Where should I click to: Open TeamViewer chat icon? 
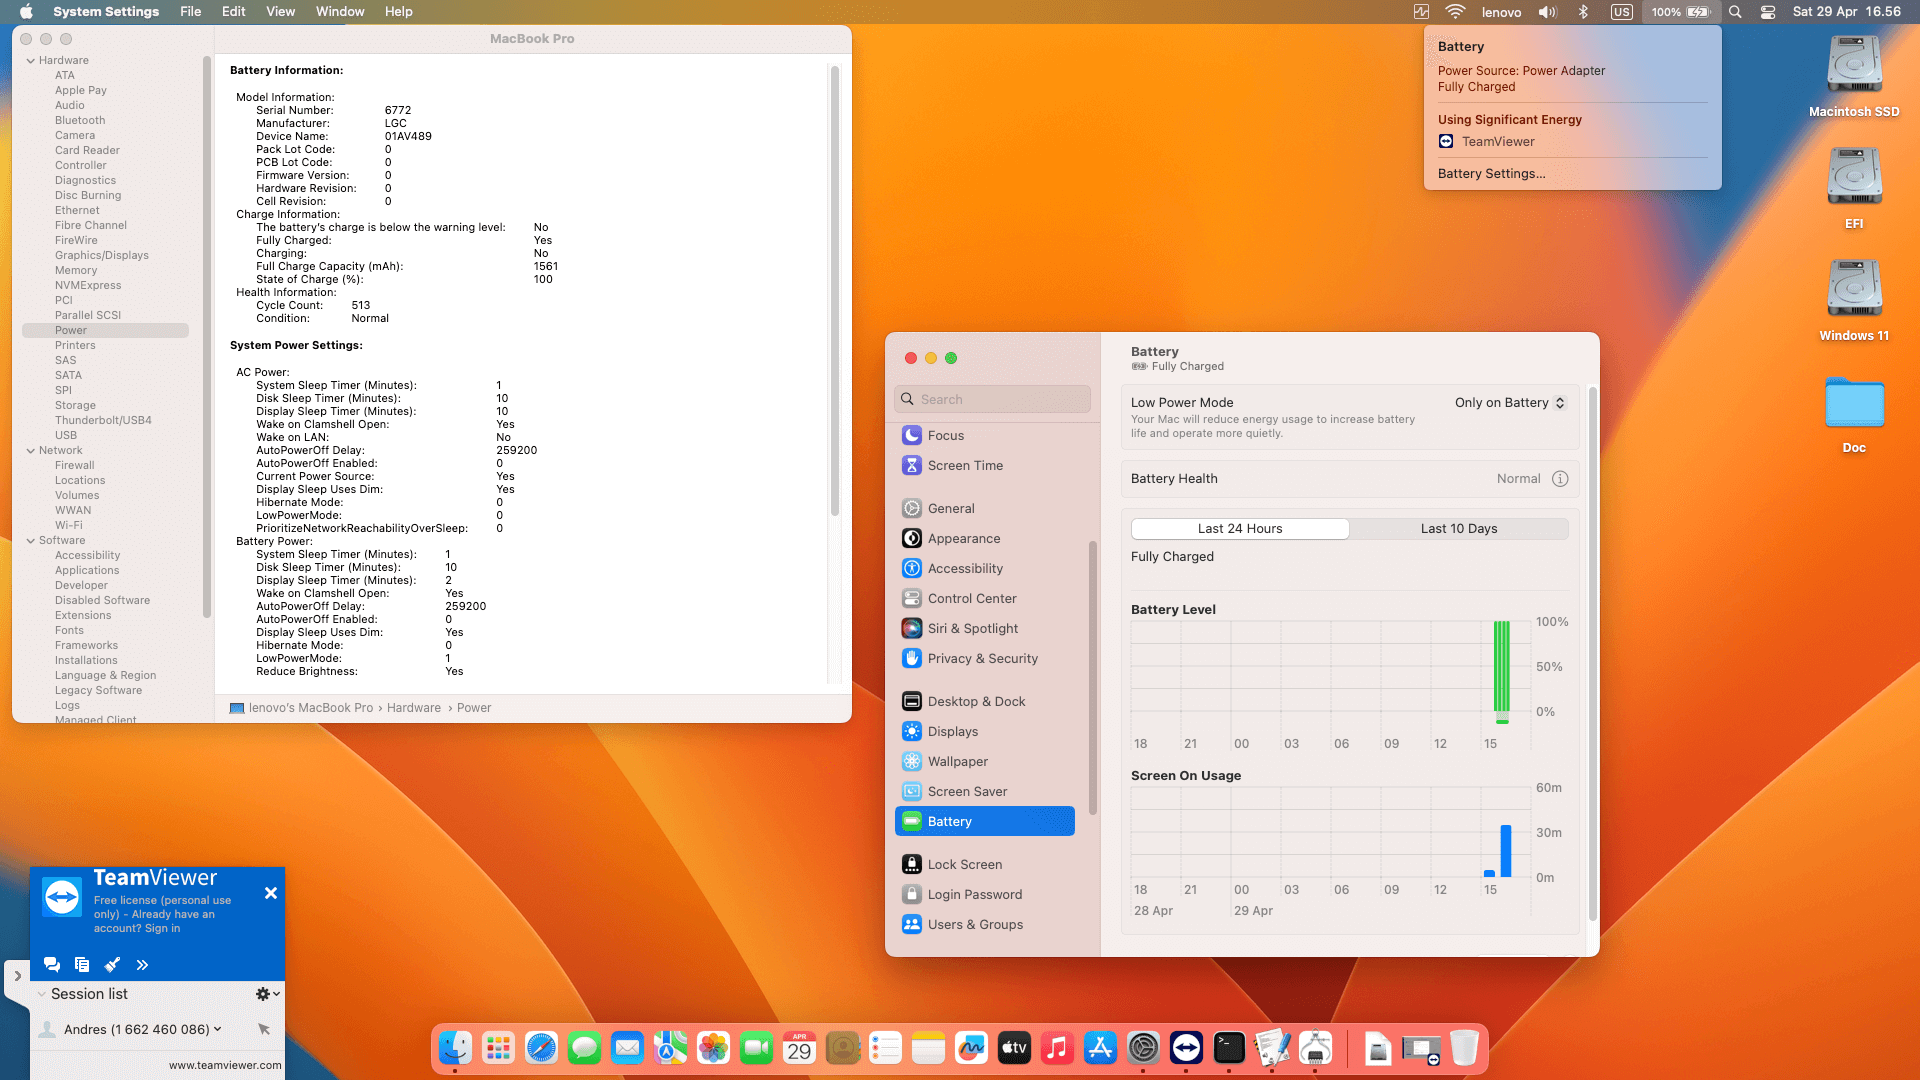pyautogui.click(x=52, y=965)
